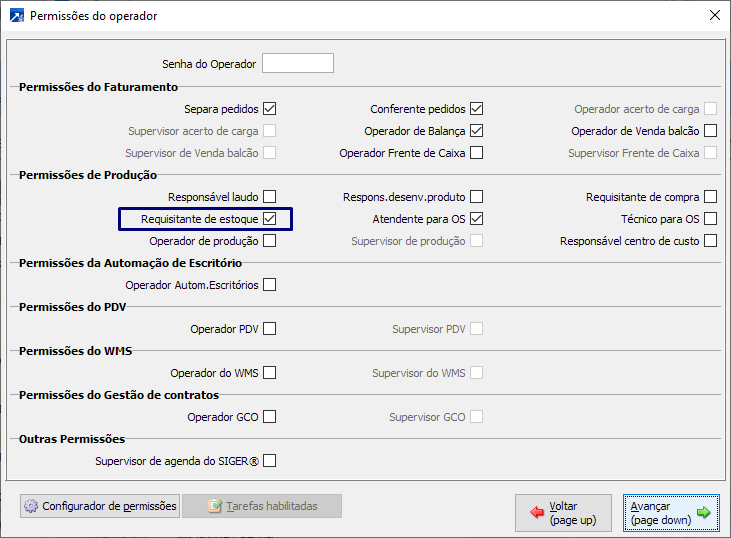Viewport: 731px width, 538px height.
Task: Click the red back arrow icon
Action: pos(537,512)
